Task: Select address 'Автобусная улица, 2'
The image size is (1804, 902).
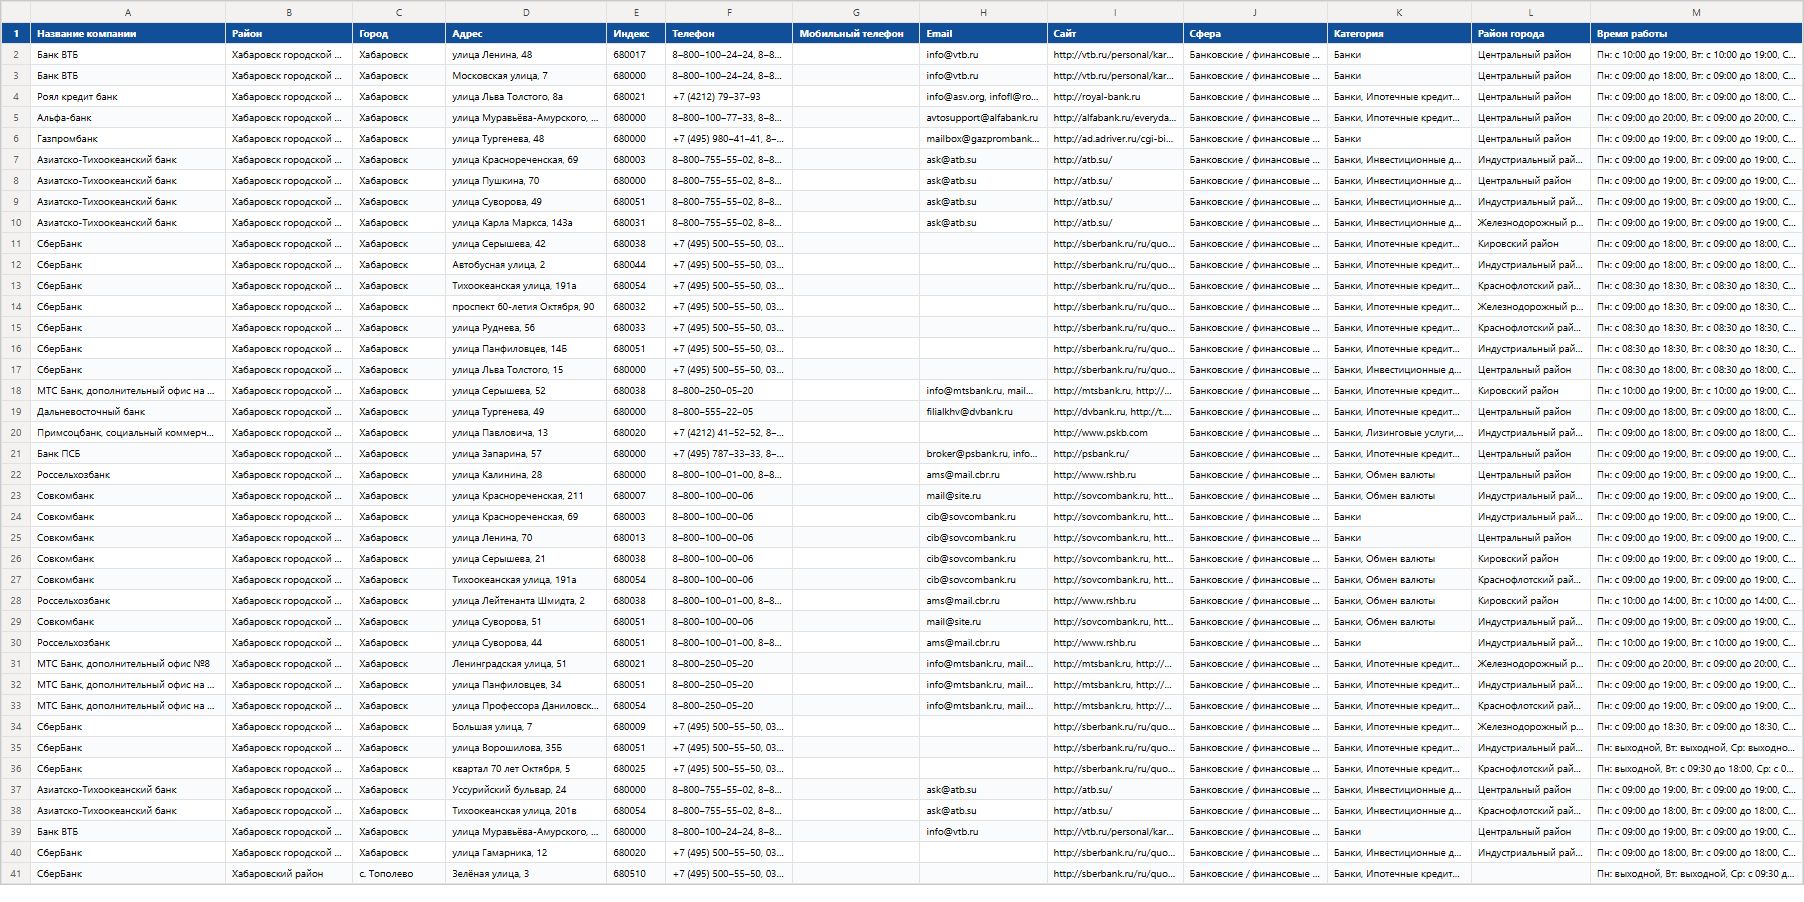Action: click(526, 265)
